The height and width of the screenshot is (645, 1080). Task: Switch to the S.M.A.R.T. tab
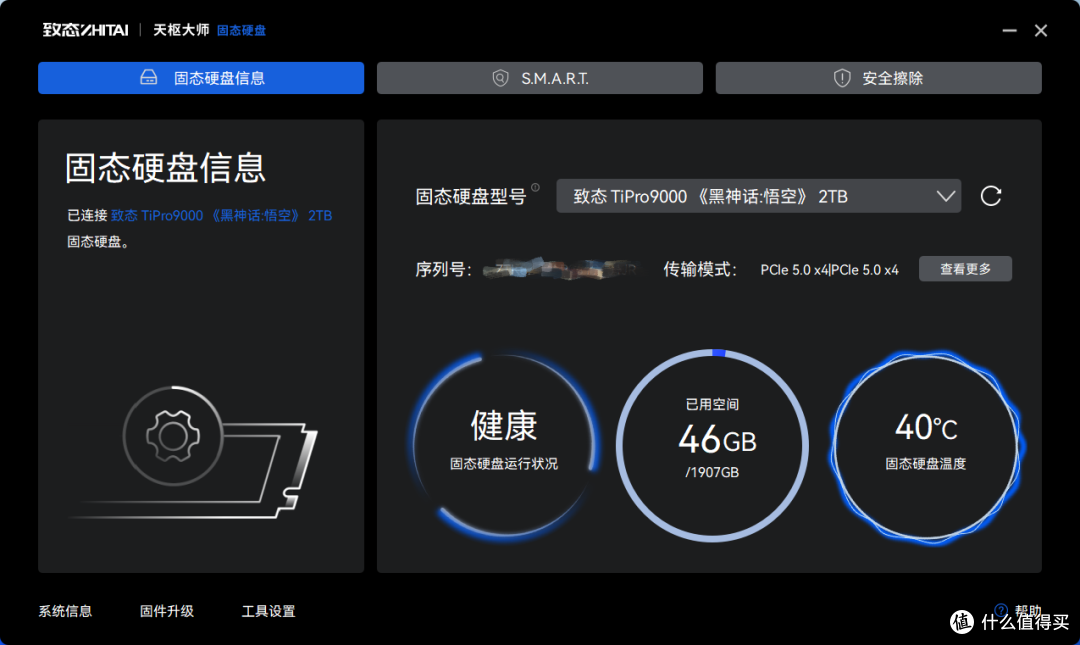coord(539,78)
